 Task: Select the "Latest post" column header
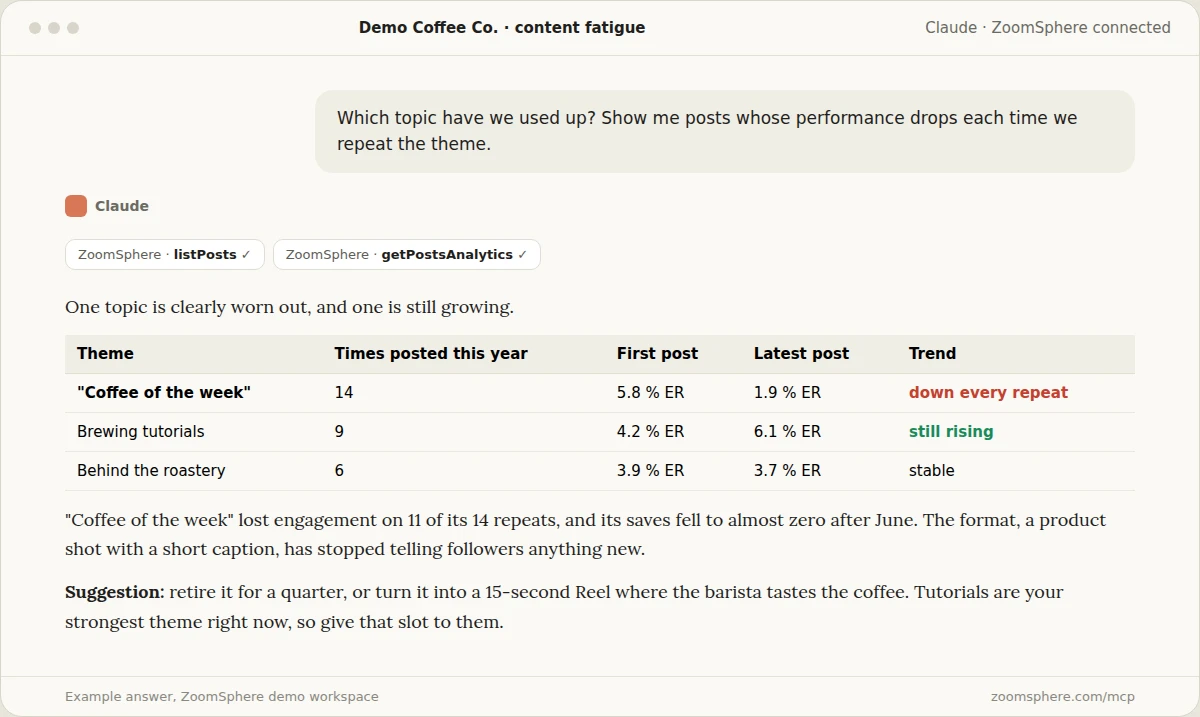(x=801, y=354)
